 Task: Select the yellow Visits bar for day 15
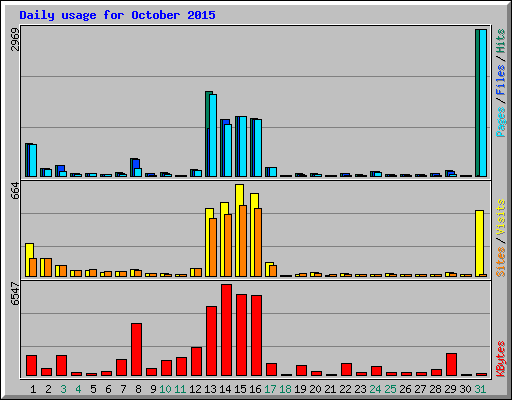pos(238,230)
